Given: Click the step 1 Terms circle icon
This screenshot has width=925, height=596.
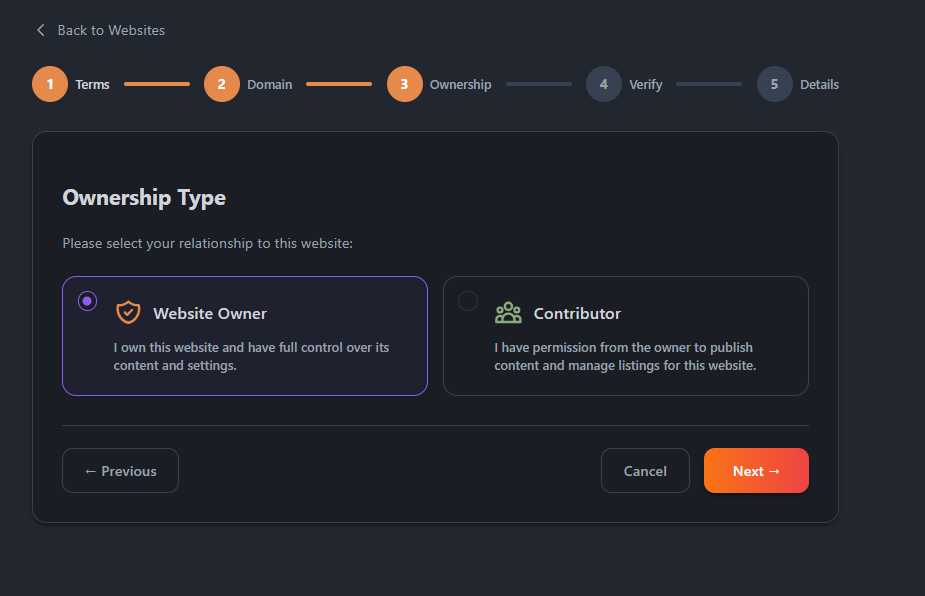Looking at the screenshot, I should (50, 84).
